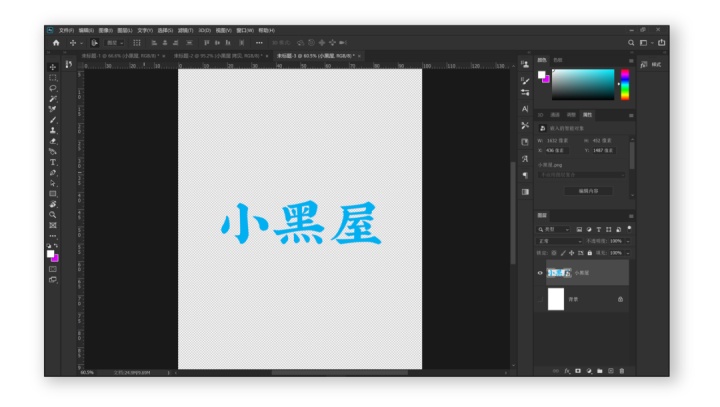Viewport: 720px width, 407px height.
Task: Select the Move tool in the left toolbox
Action: tap(53, 67)
